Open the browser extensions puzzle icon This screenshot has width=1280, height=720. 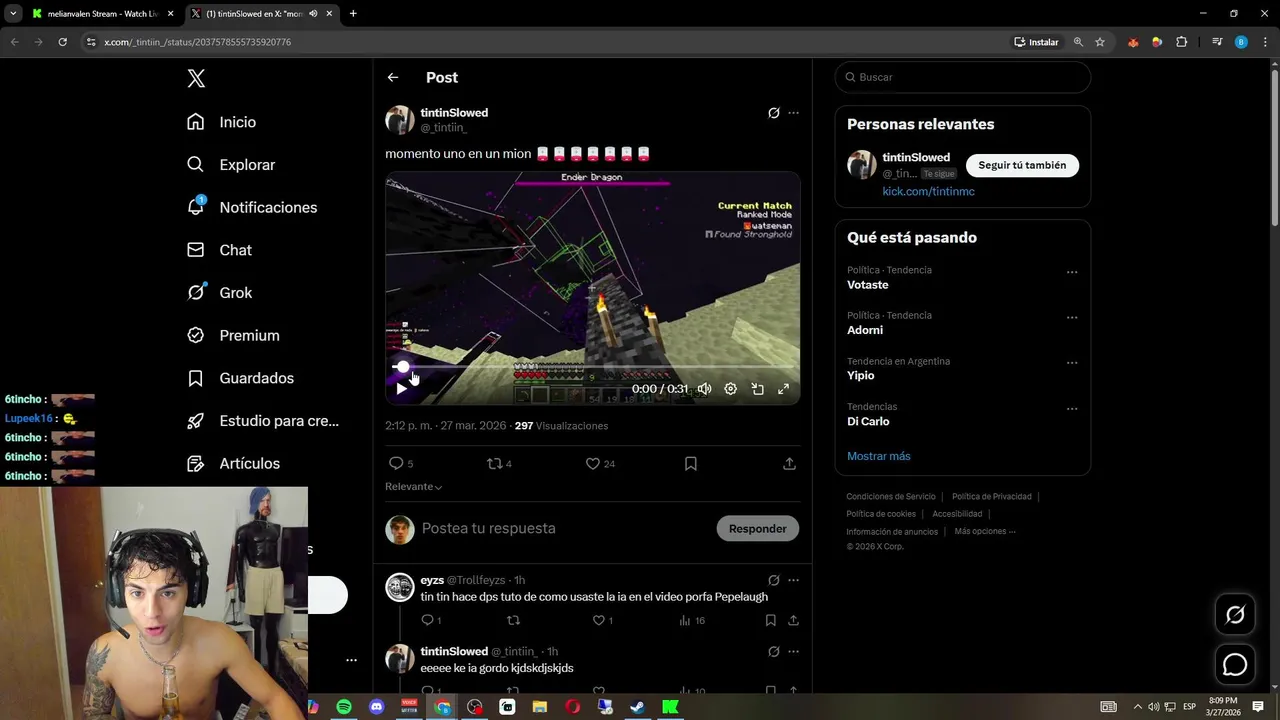point(1182,42)
